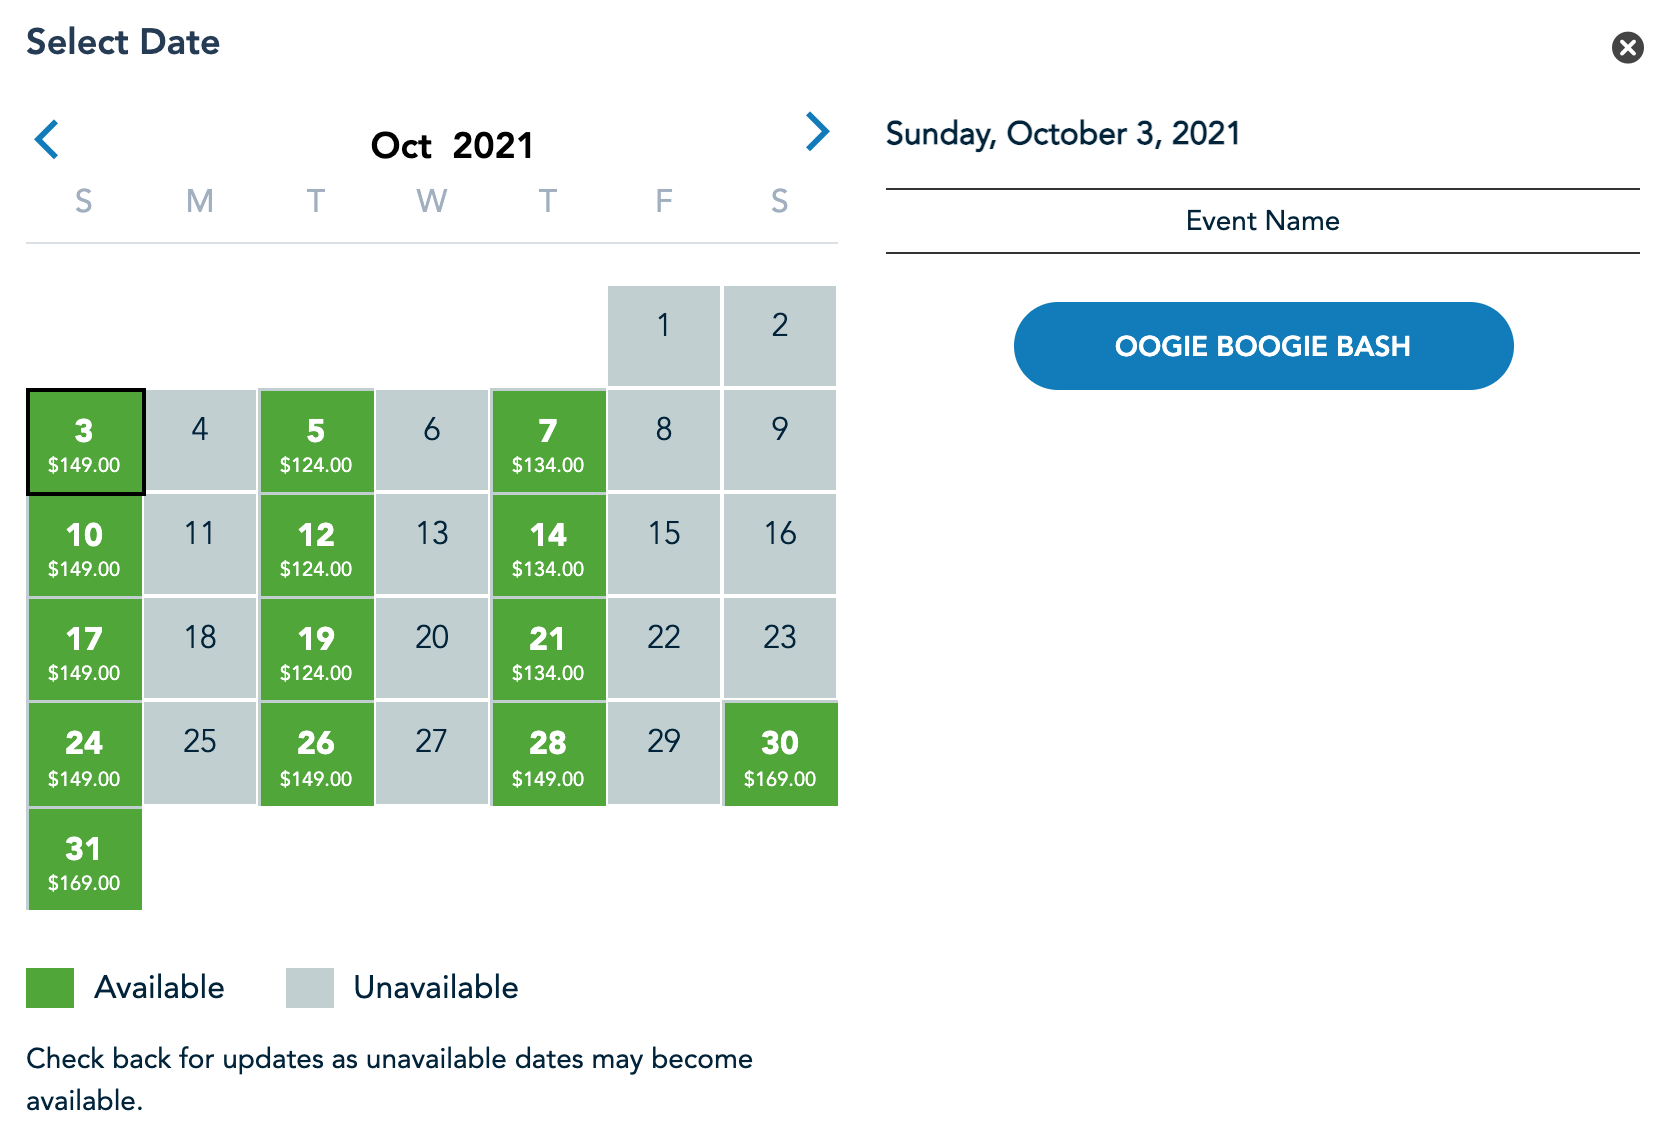The height and width of the screenshot is (1144, 1678).
Task: Choose October 19 for $124.00
Action: pyautogui.click(x=316, y=651)
